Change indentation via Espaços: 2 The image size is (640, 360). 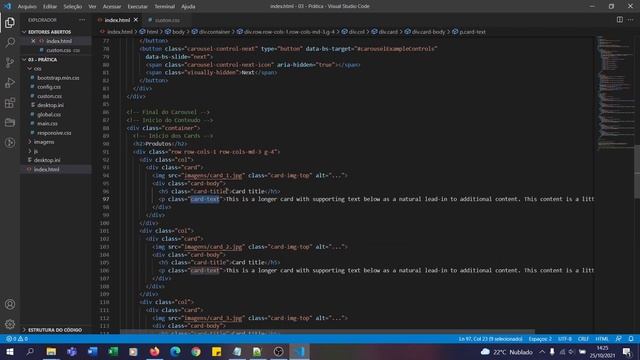coord(540,339)
